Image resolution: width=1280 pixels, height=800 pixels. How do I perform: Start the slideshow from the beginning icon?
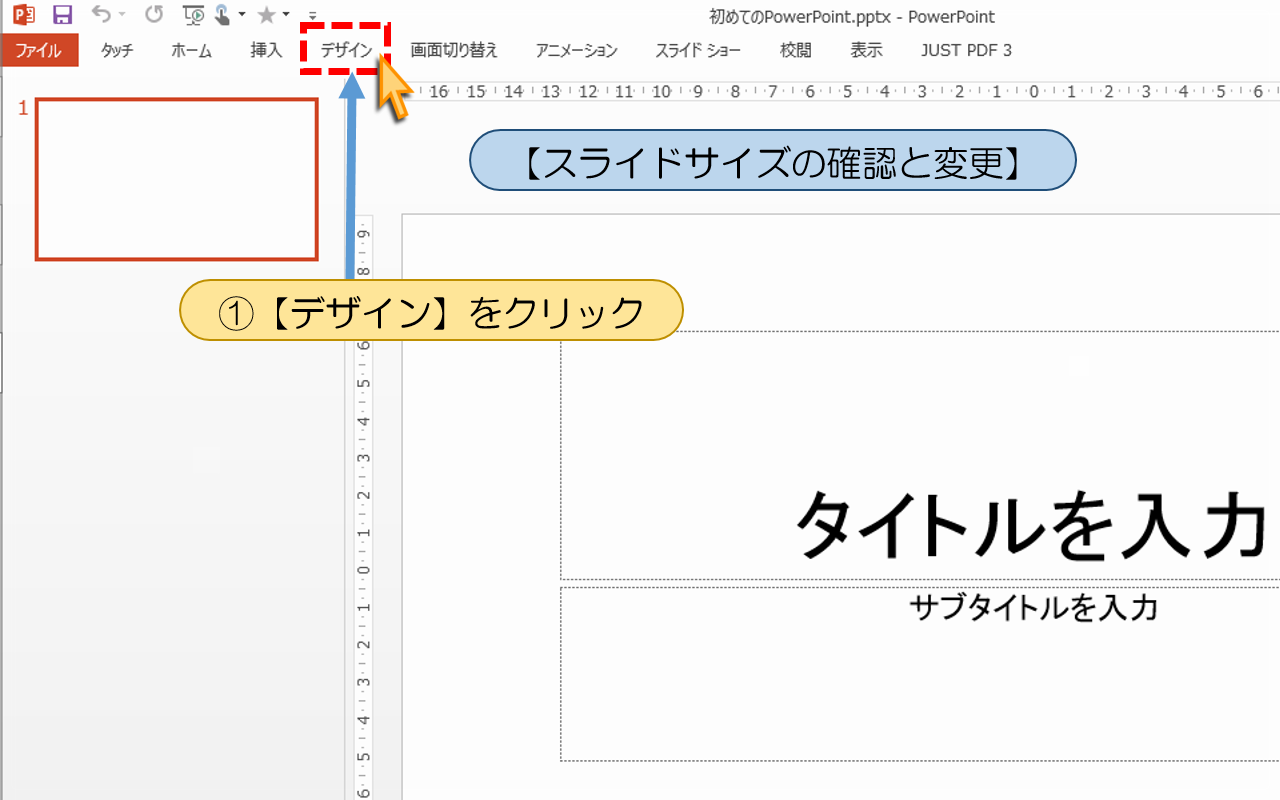point(192,15)
